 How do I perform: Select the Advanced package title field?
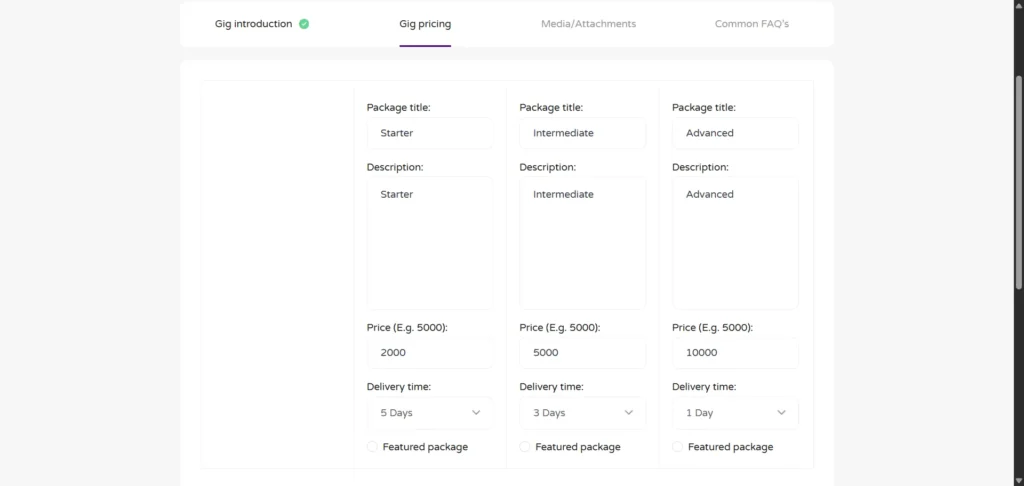(735, 133)
